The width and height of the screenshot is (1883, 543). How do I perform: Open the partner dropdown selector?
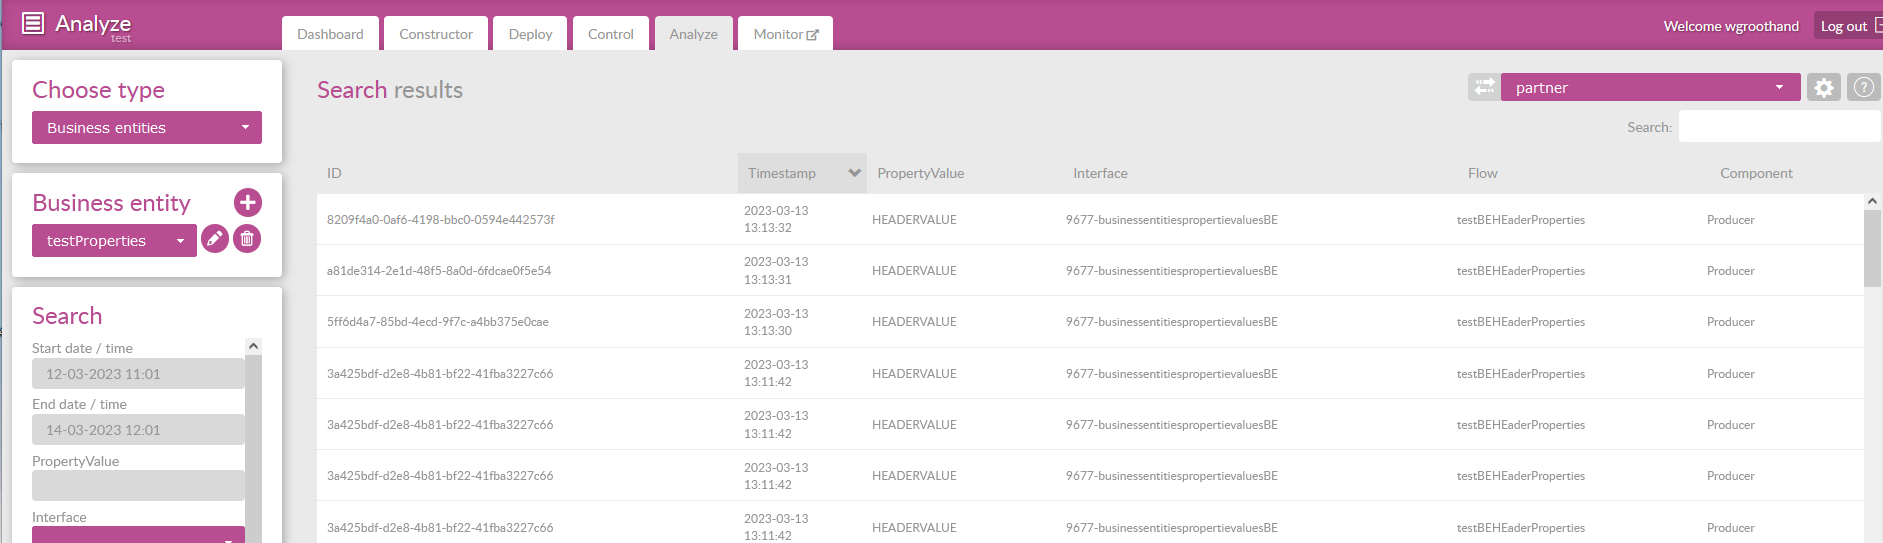pos(1650,88)
